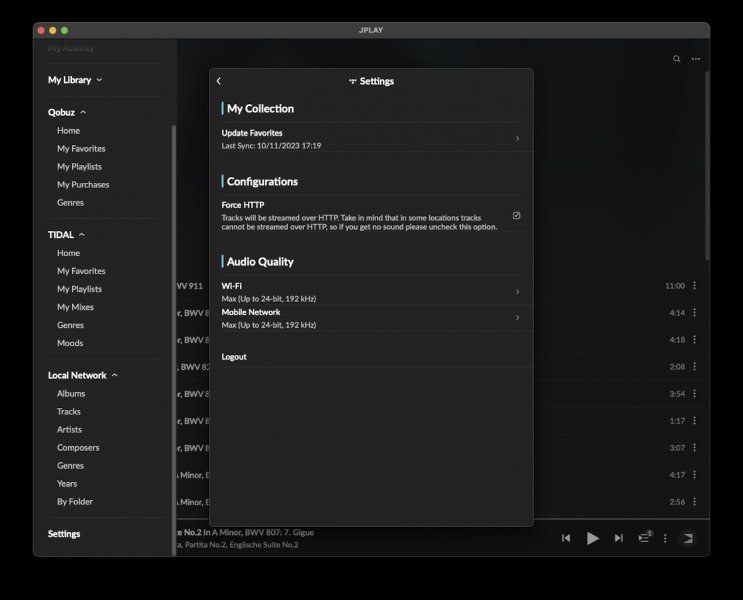
Task: Open options for the 3:54 track
Action: [695, 393]
